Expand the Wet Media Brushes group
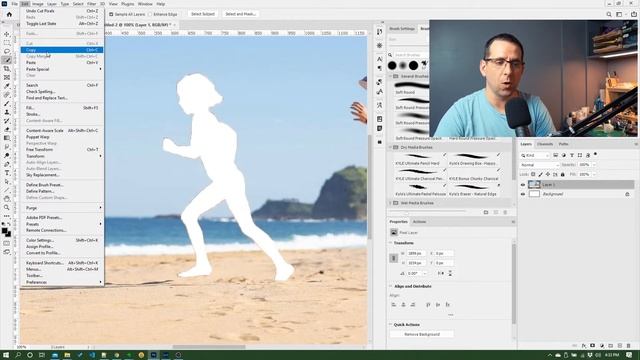This screenshot has width=640, height=360. coord(390,203)
